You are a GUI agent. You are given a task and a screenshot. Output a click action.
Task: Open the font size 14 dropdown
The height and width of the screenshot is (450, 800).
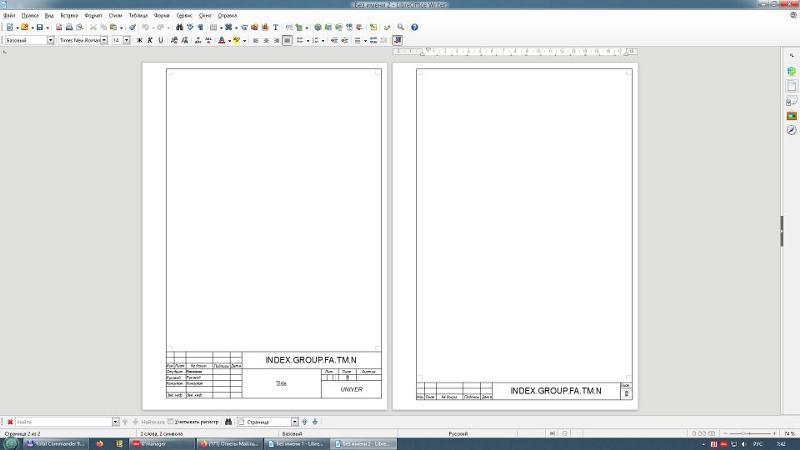click(x=127, y=40)
